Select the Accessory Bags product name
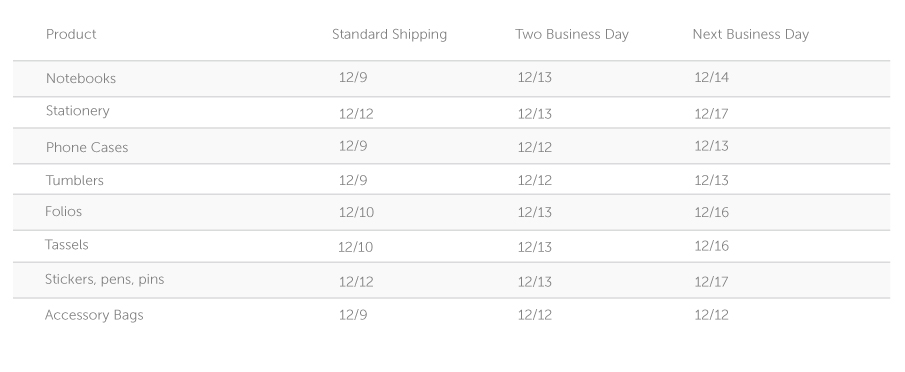 pos(94,315)
